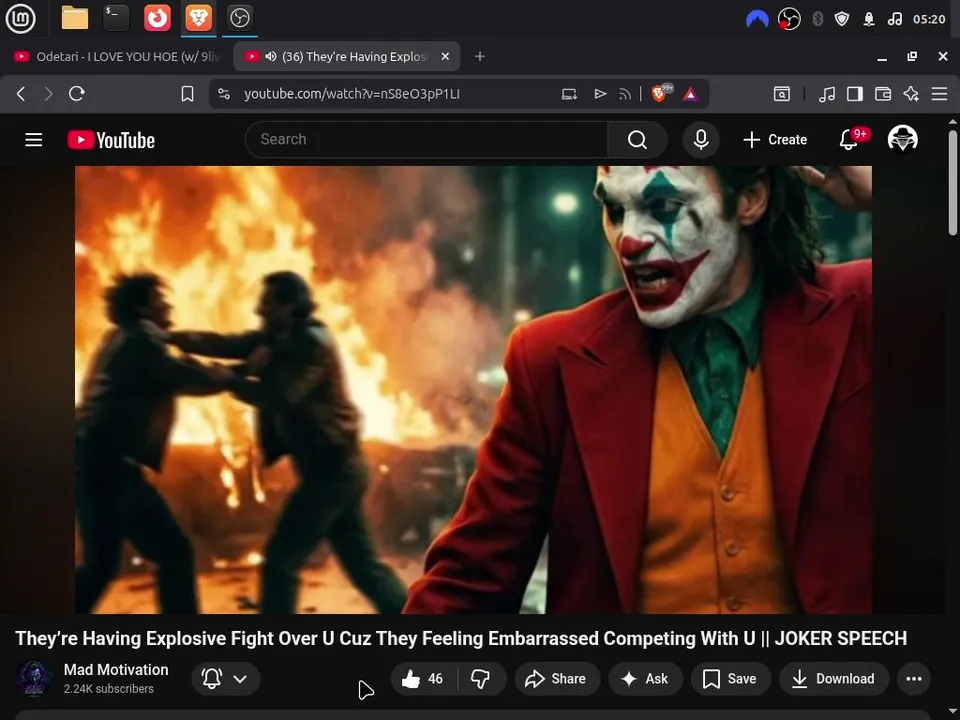Click the install app icon in address bar
Screen dimensions: 960x720
569,94
